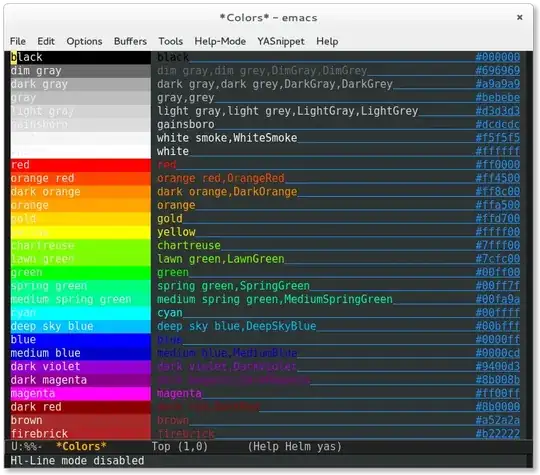Click the #b22222 hex link
This screenshot has width=540, height=475.
498,433
